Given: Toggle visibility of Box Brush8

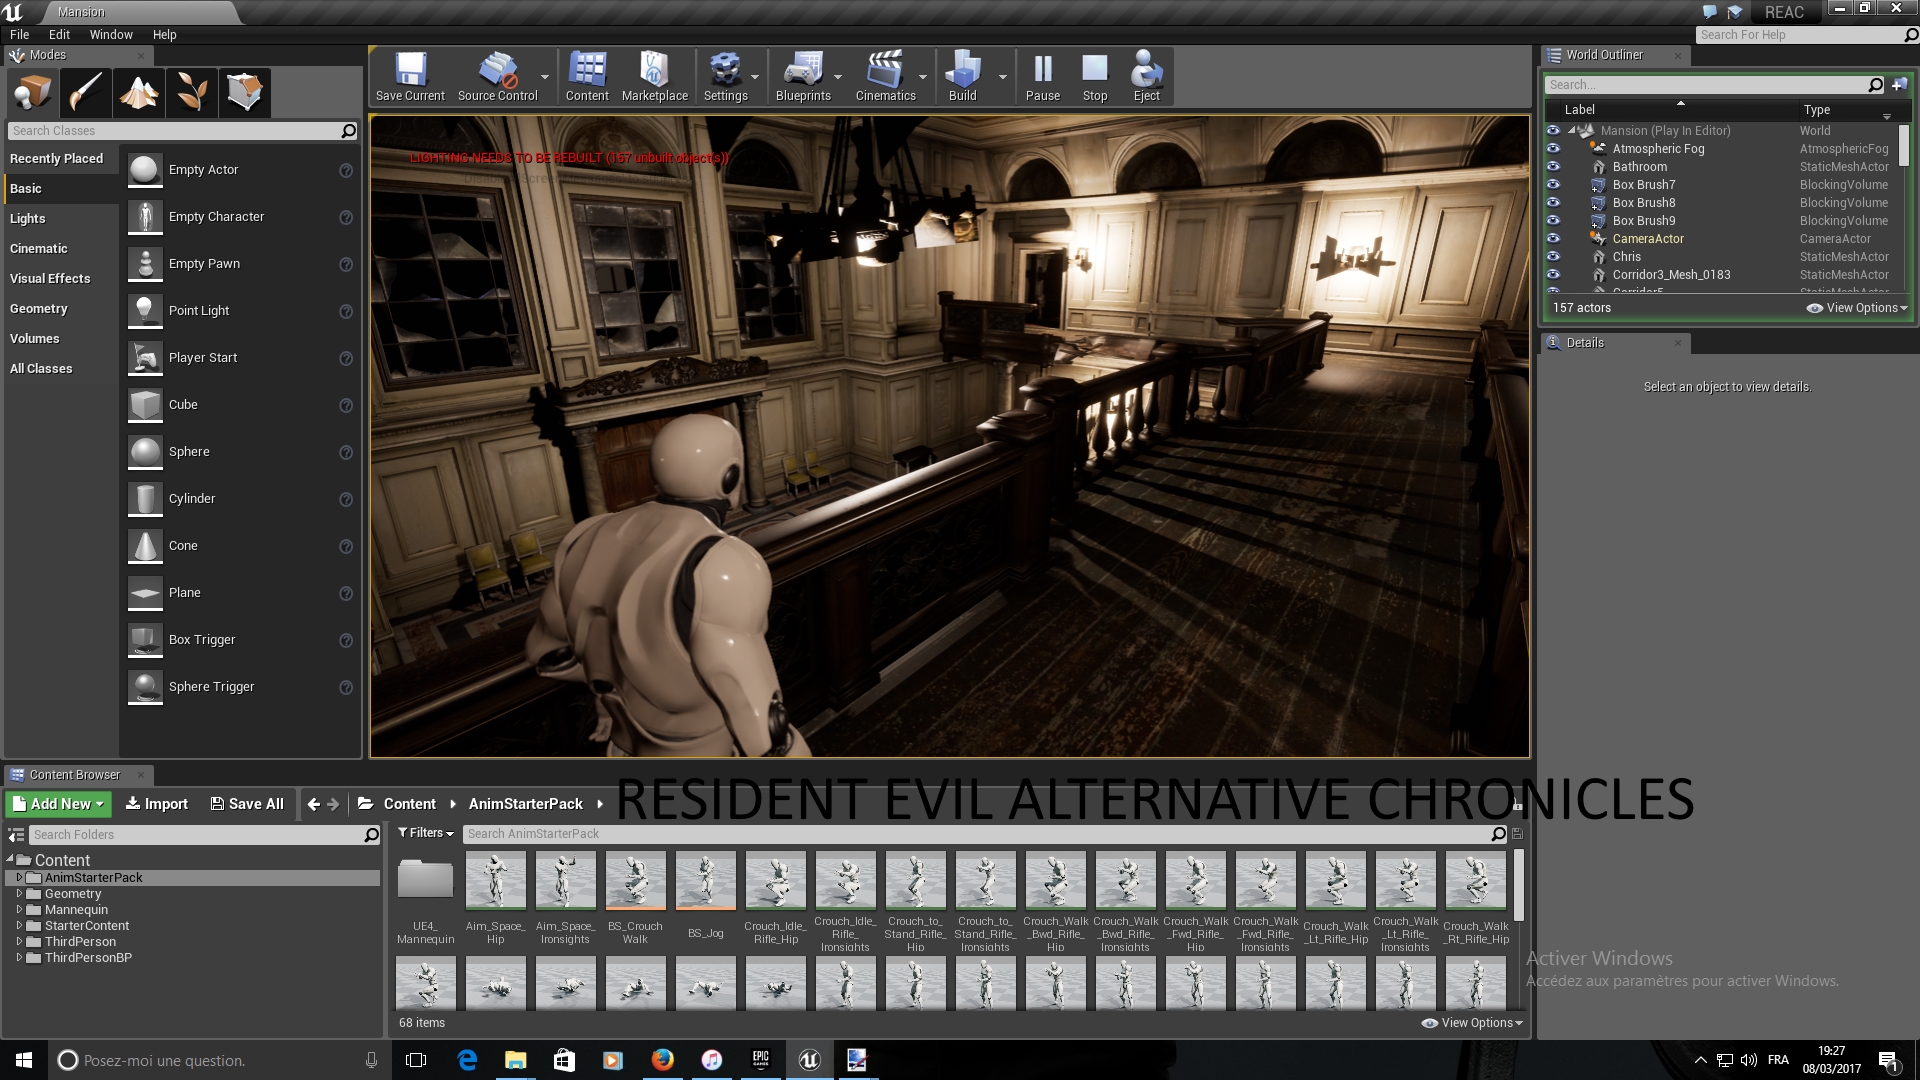Looking at the screenshot, I should click(1553, 202).
